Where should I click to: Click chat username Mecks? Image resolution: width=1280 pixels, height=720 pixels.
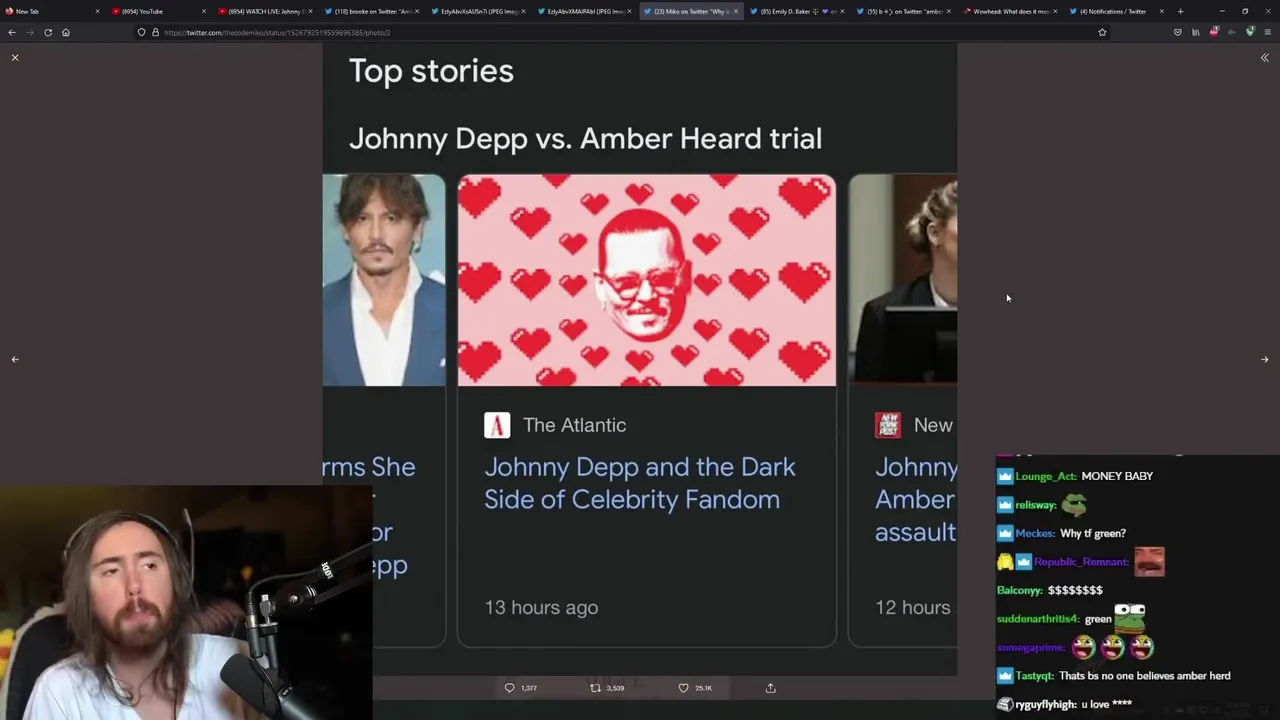pyautogui.click(x=1035, y=533)
